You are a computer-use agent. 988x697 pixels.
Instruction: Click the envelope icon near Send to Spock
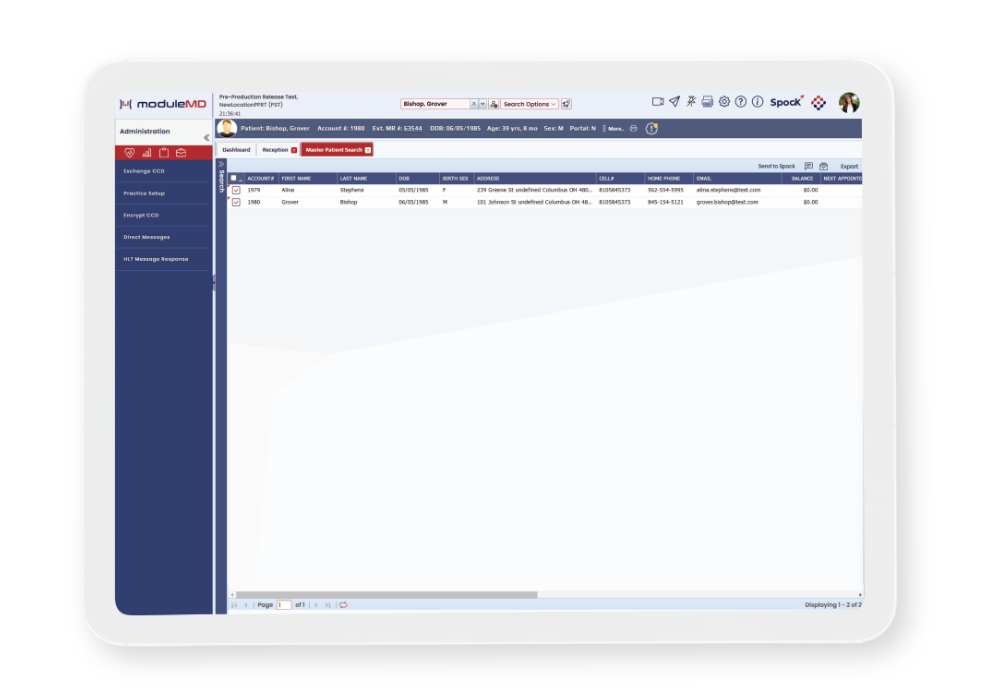[x=824, y=166]
